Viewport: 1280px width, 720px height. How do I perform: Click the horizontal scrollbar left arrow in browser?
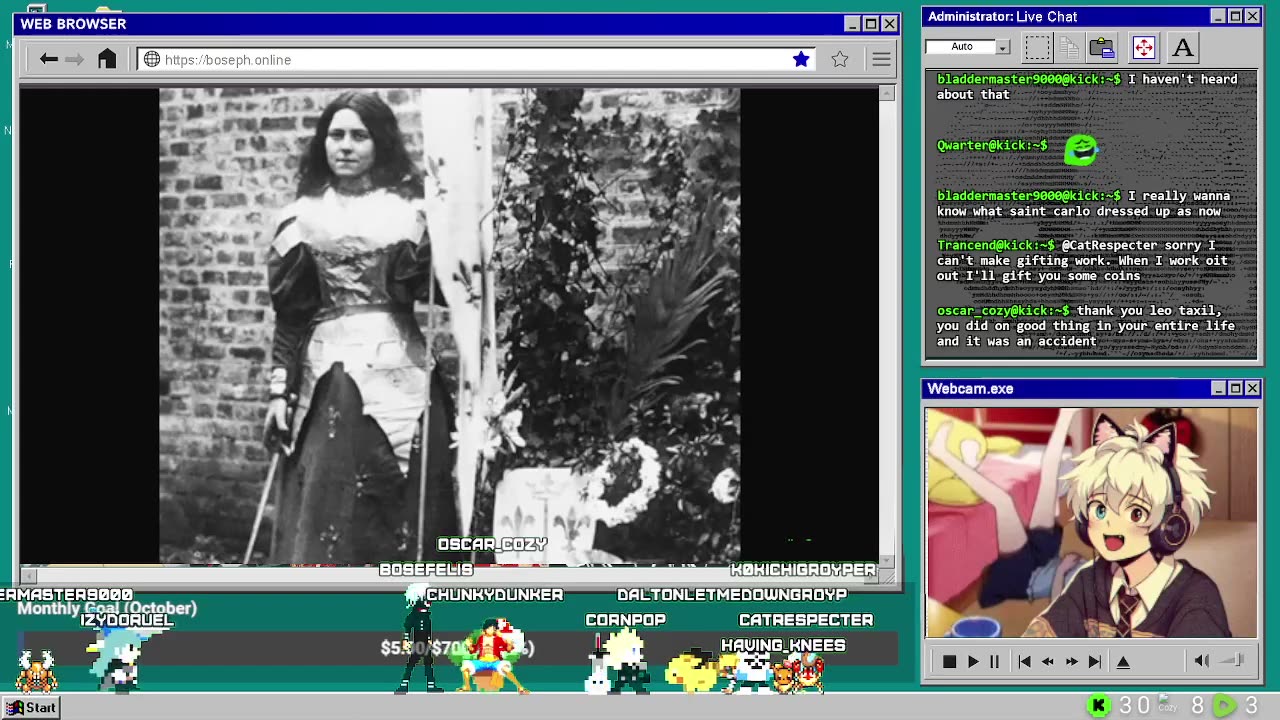[29, 574]
